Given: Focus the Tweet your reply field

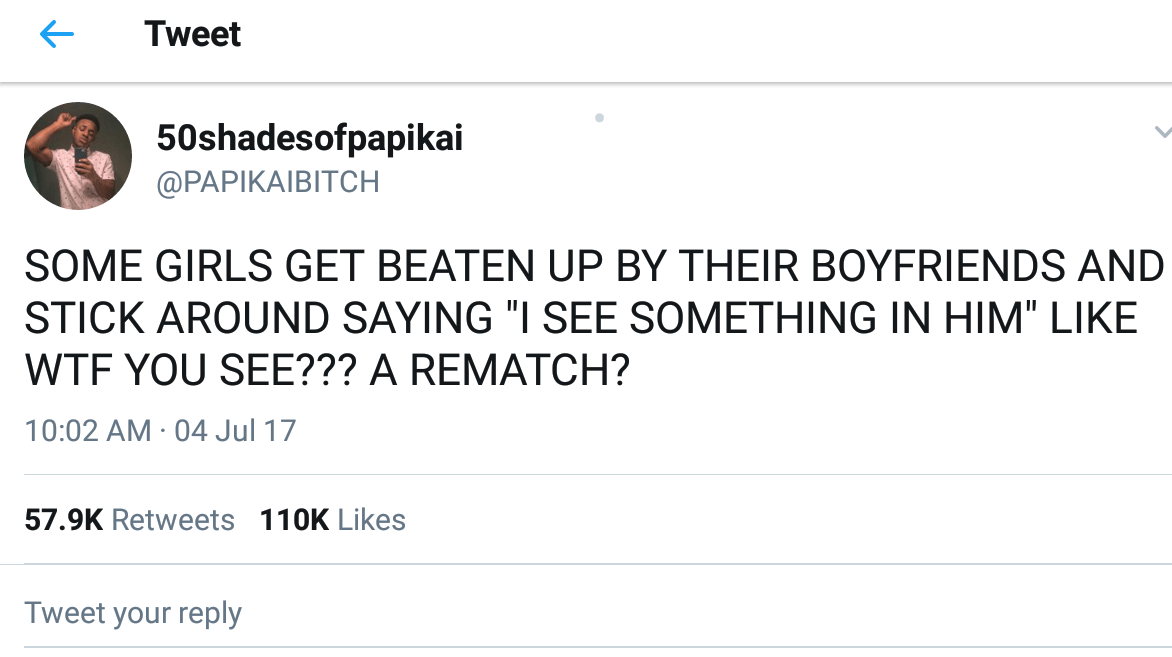Looking at the screenshot, I should [133, 612].
